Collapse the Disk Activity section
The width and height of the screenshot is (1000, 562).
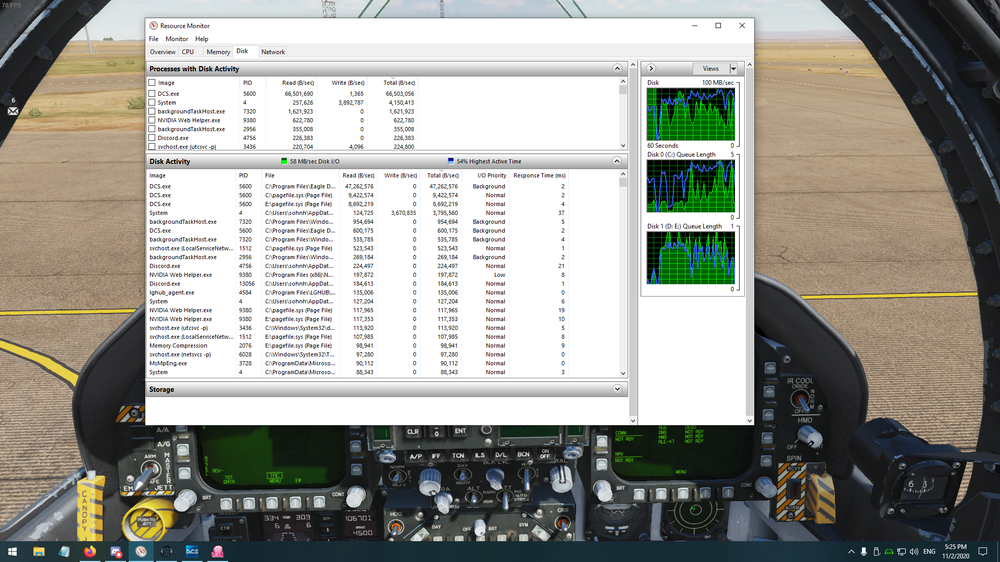[617, 161]
